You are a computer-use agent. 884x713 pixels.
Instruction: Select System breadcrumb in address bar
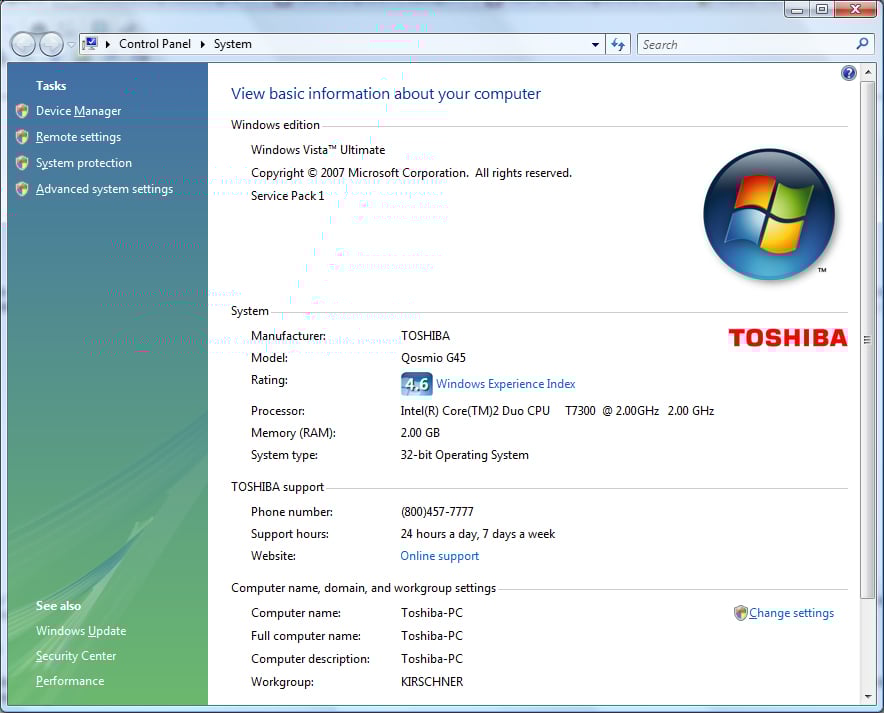pyautogui.click(x=232, y=44)
